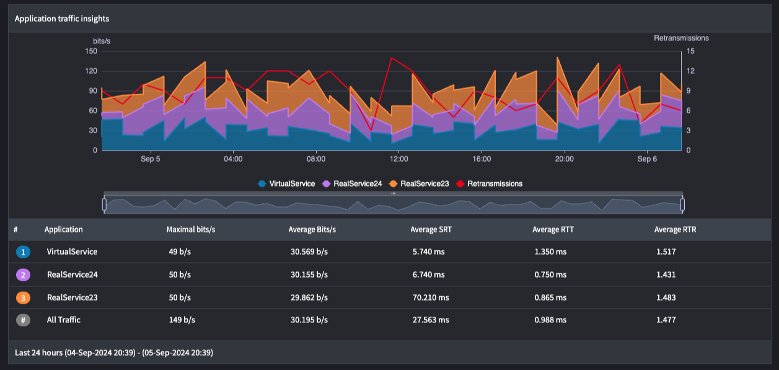Select the RealService23 application name

pos(73,298)
